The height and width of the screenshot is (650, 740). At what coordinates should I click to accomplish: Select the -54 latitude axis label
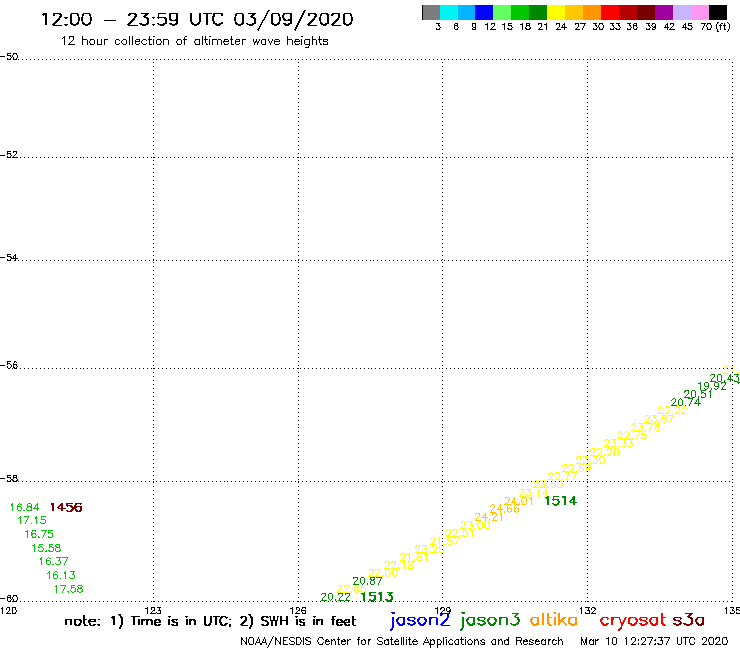point(9,258)
